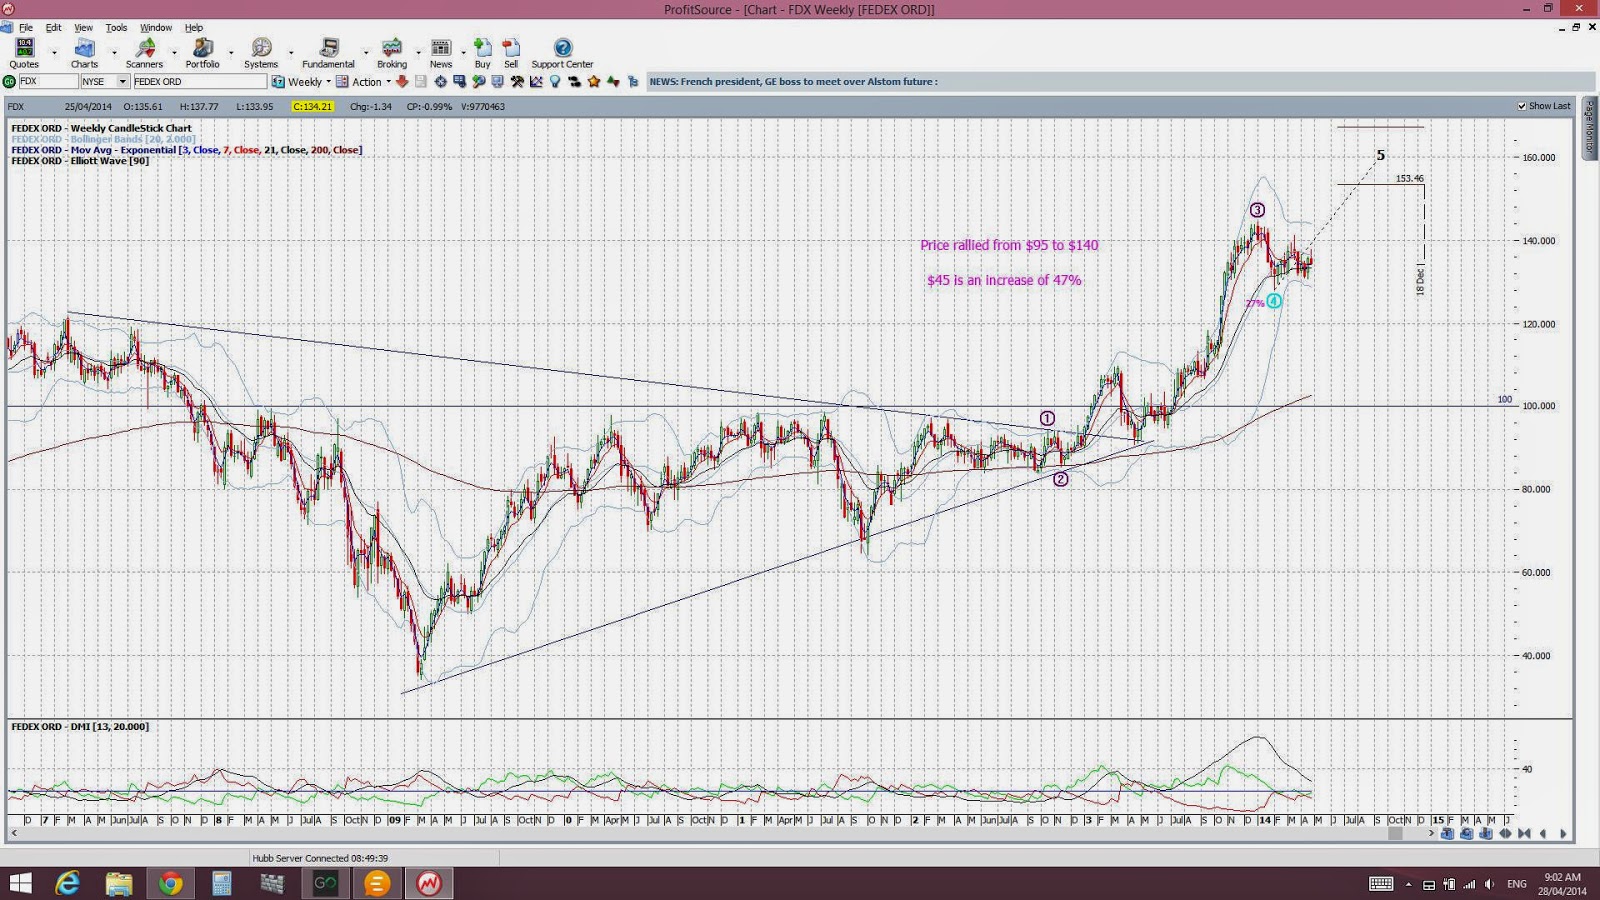Open the Charts toolbar icon
Image resolution: width=1600 pixels, height=900 pixels.
[84, 53]
